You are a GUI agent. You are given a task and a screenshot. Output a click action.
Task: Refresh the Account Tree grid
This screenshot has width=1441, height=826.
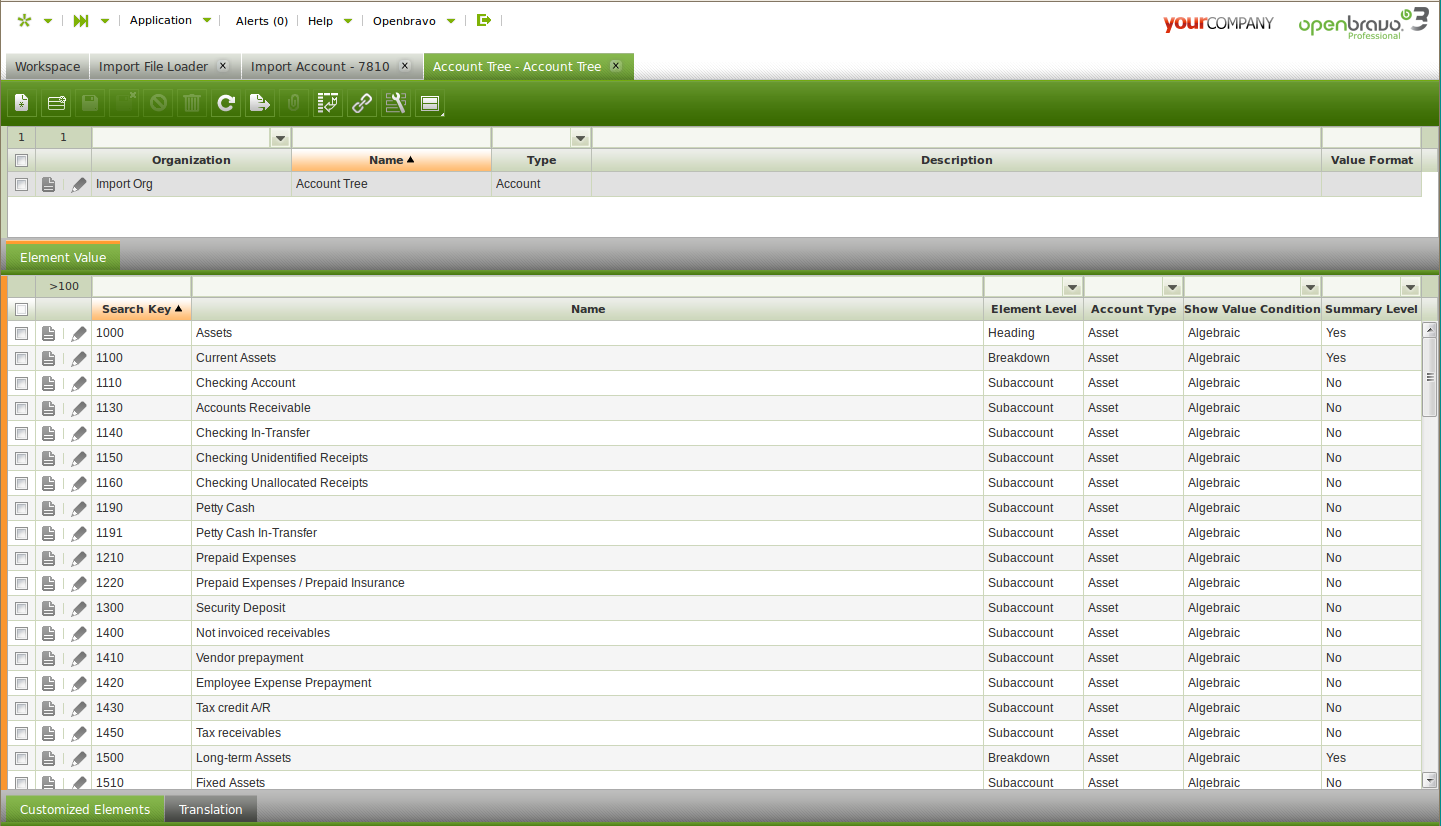tap(226, 103)
